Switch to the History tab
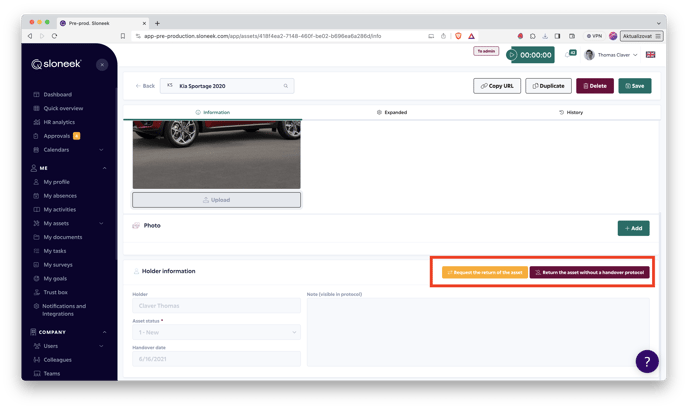 point(570,112)
